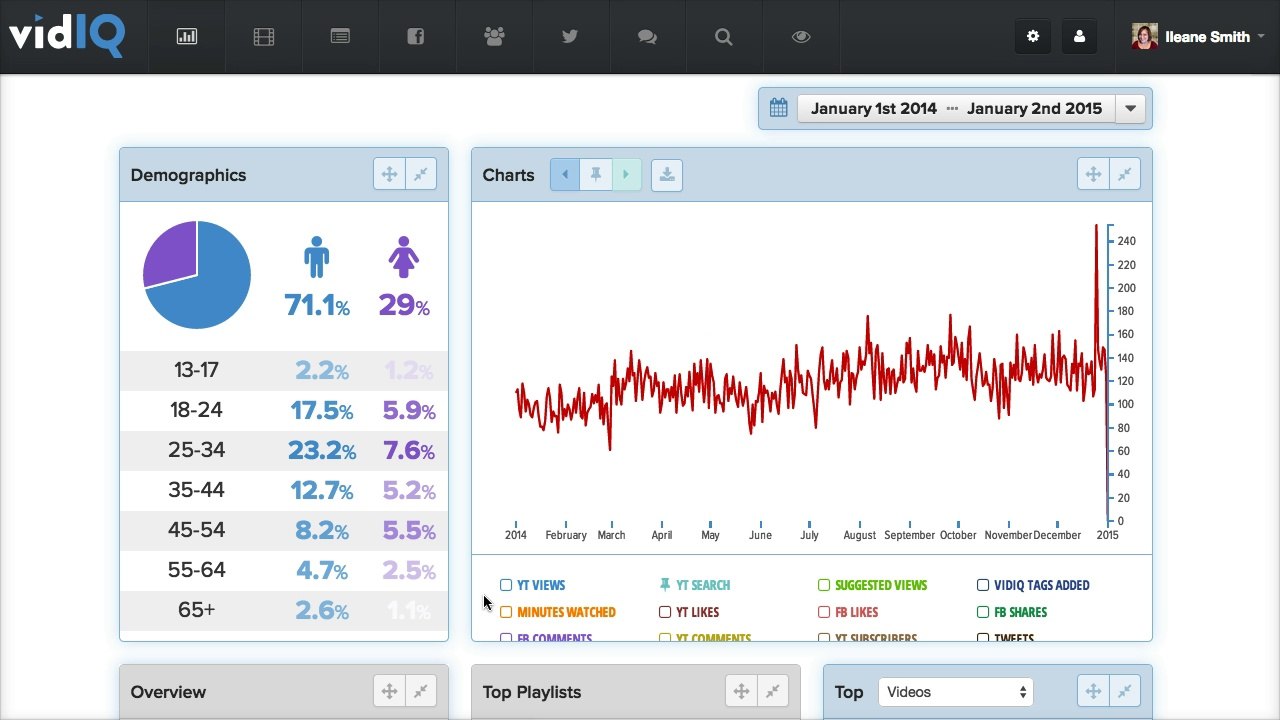This screenshot has height=720, width=1280.
Task: Open the list/playlist icon in navbar
Action: click(340, 37)
